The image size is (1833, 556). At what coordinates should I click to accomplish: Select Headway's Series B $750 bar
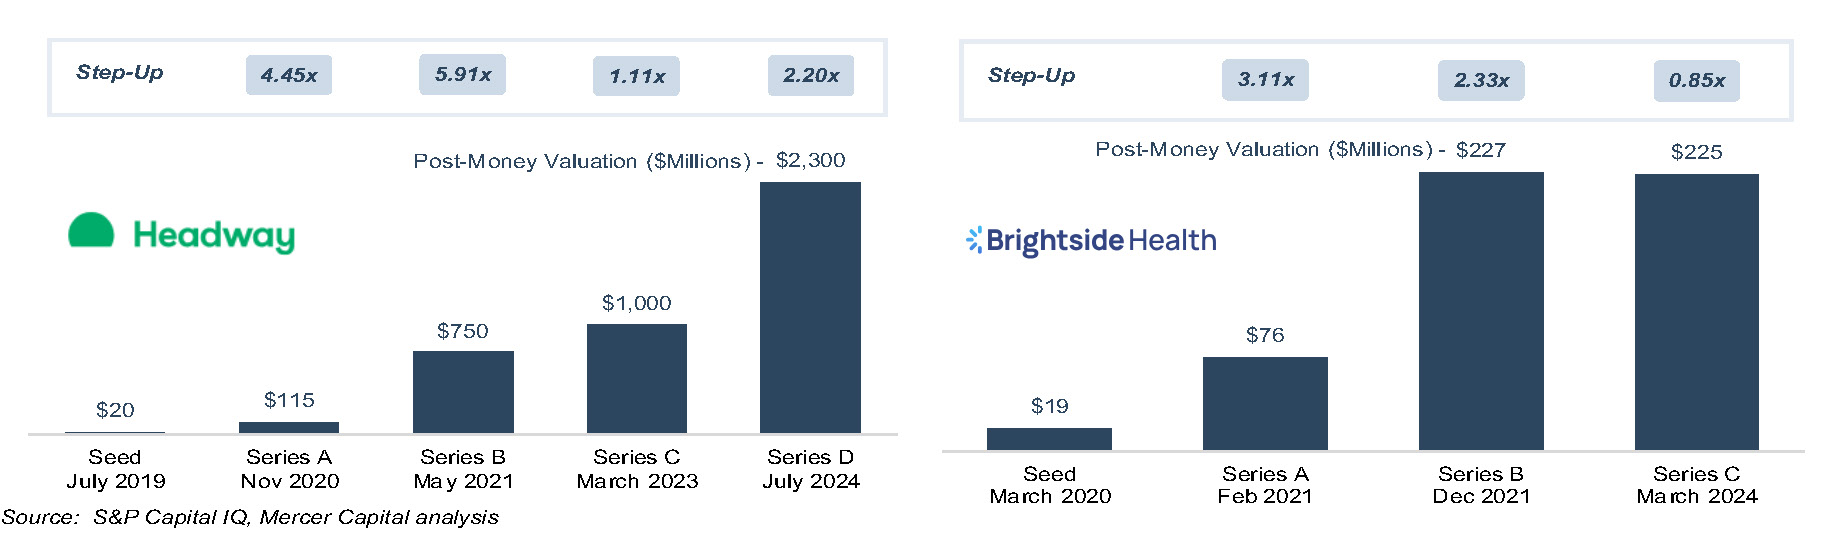coord(463,392)
